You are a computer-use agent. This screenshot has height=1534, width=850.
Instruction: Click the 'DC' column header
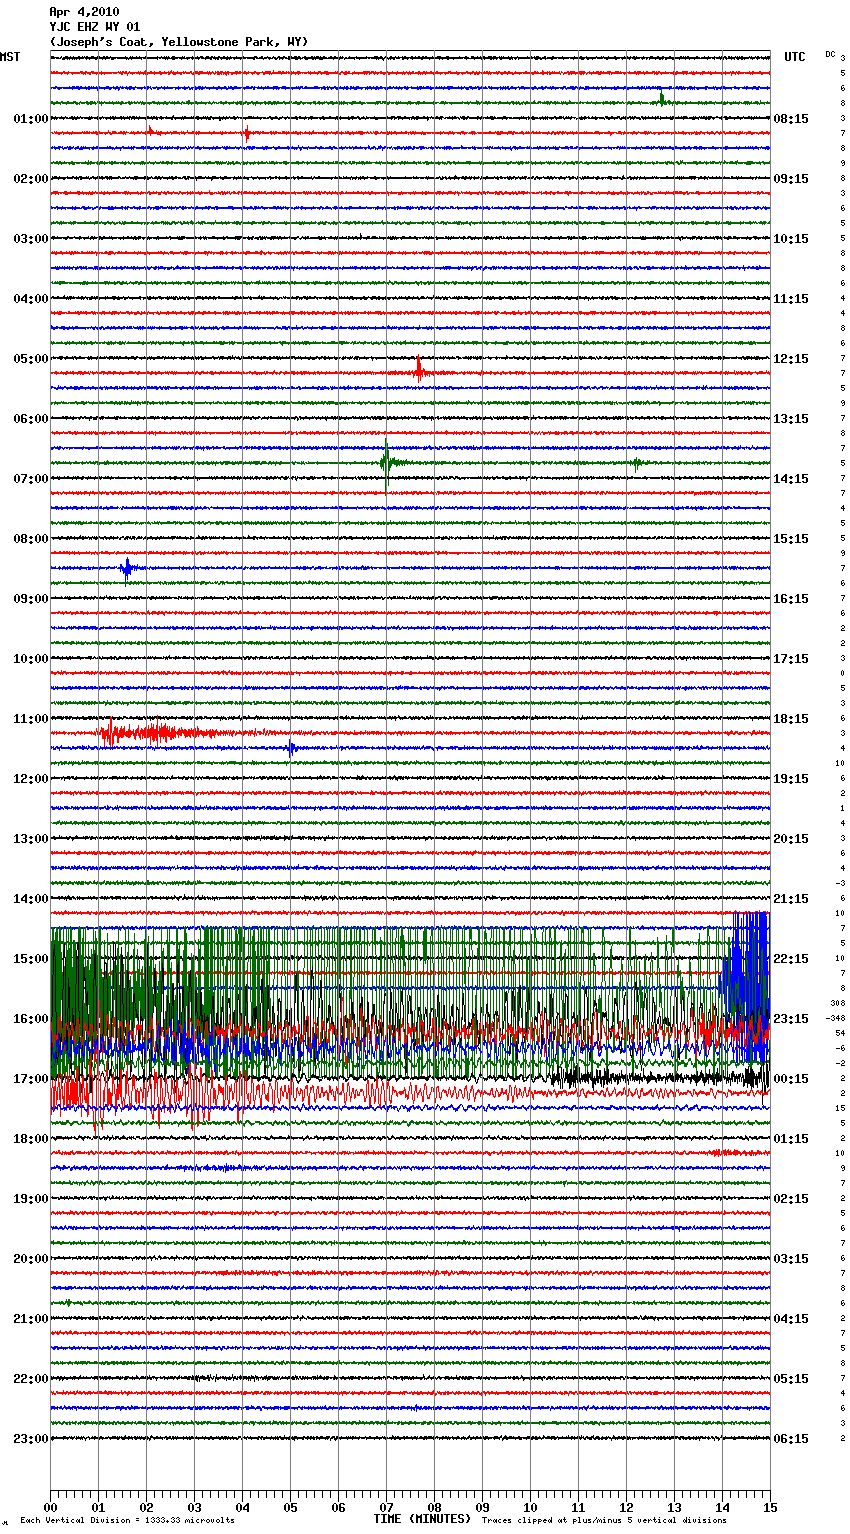point(830,54)
